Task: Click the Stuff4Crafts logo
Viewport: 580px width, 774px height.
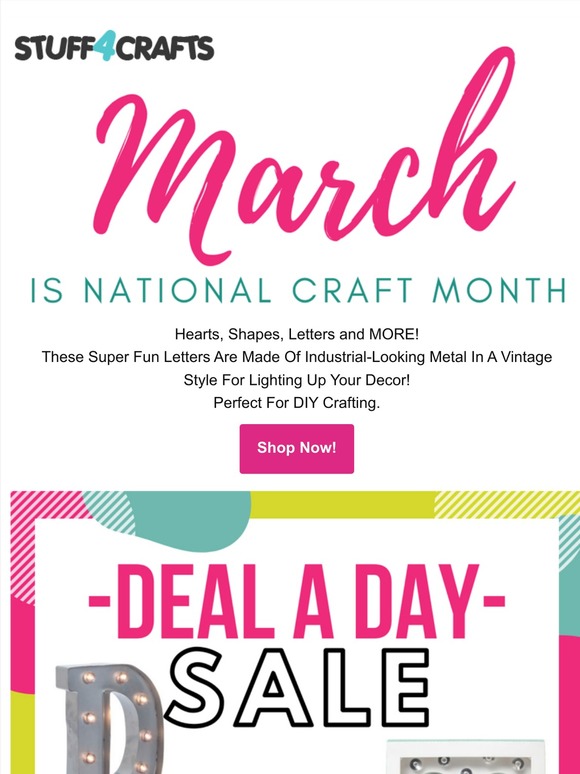Action: tap(114, 46)
